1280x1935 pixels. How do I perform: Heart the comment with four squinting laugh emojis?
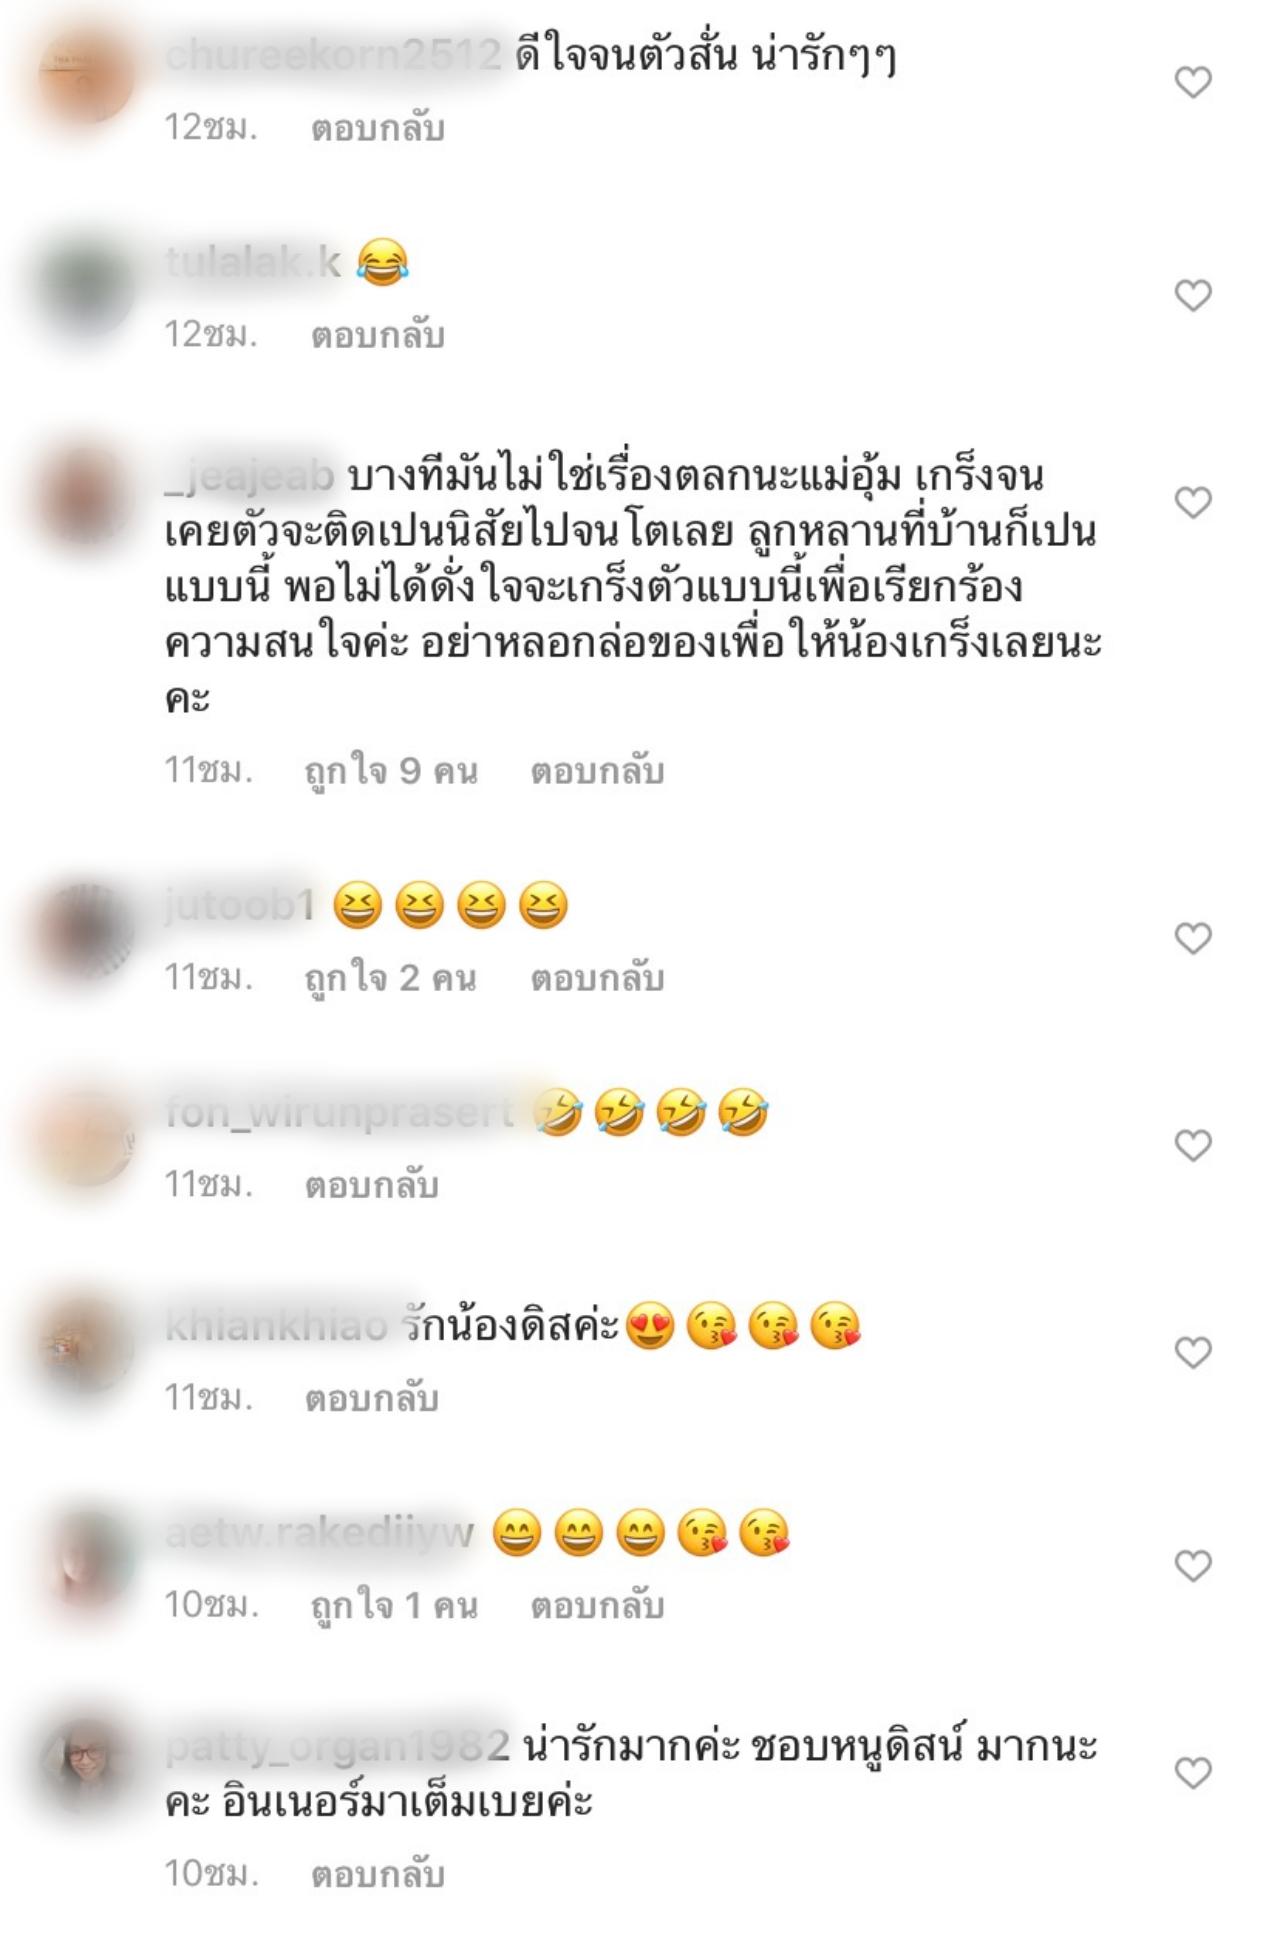click(1192, 938)
